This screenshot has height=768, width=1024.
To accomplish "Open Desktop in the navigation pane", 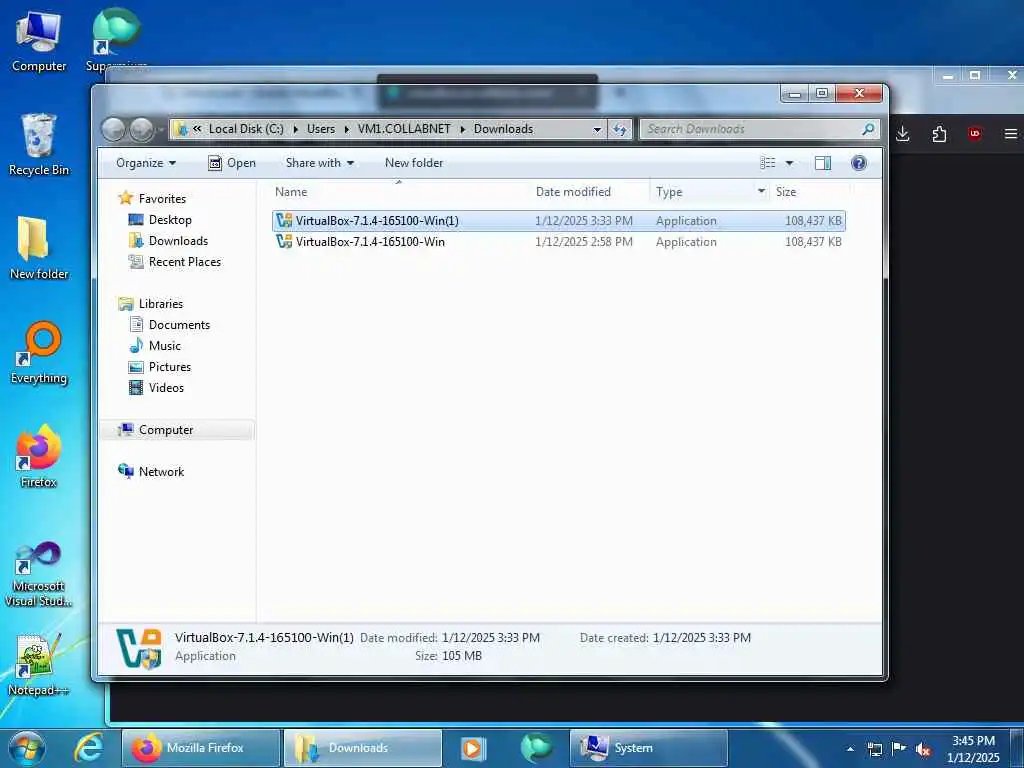I will [x=170, y=219].
